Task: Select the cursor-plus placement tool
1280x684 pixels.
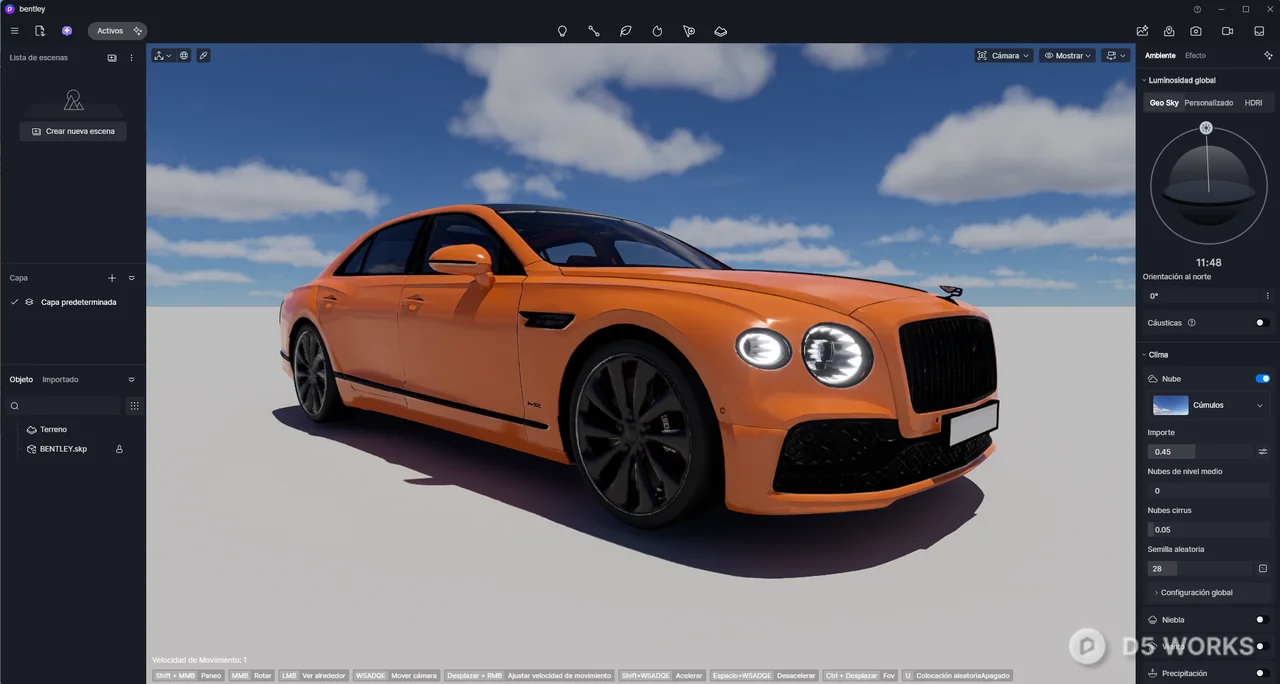Action: click(x=689, y=31)
